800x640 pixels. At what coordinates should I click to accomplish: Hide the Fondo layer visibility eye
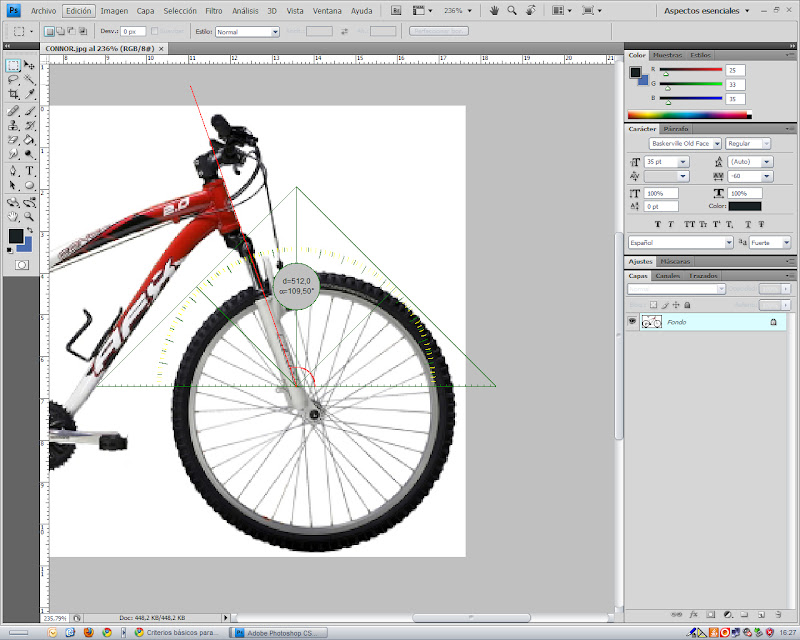[632, 322]
